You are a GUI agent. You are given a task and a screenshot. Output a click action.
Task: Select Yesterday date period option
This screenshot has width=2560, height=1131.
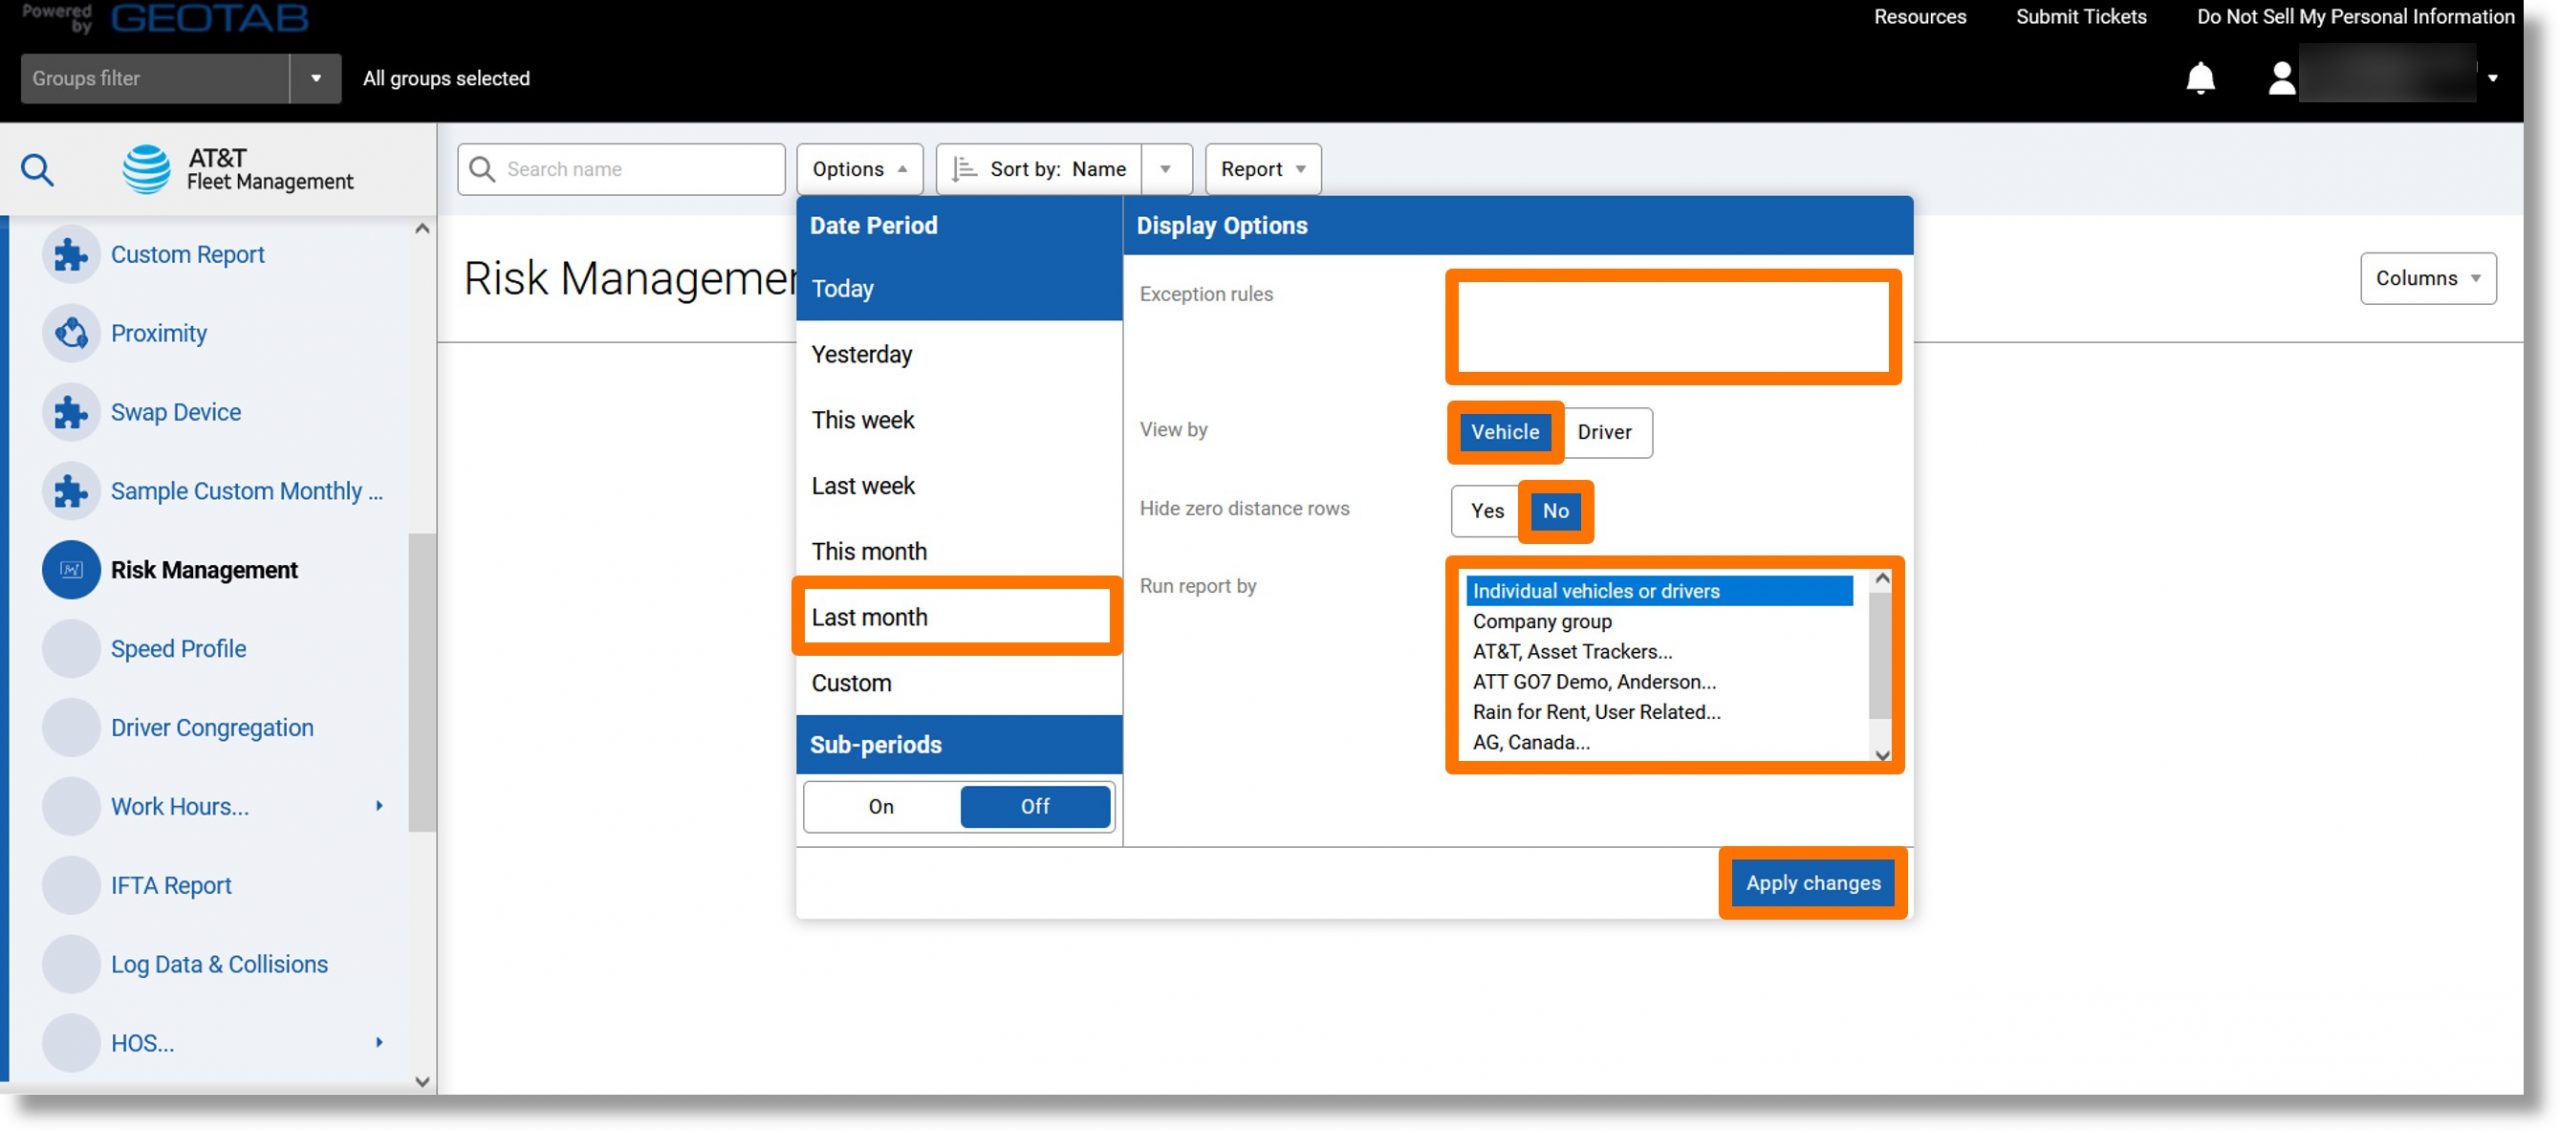click(958, 354)
